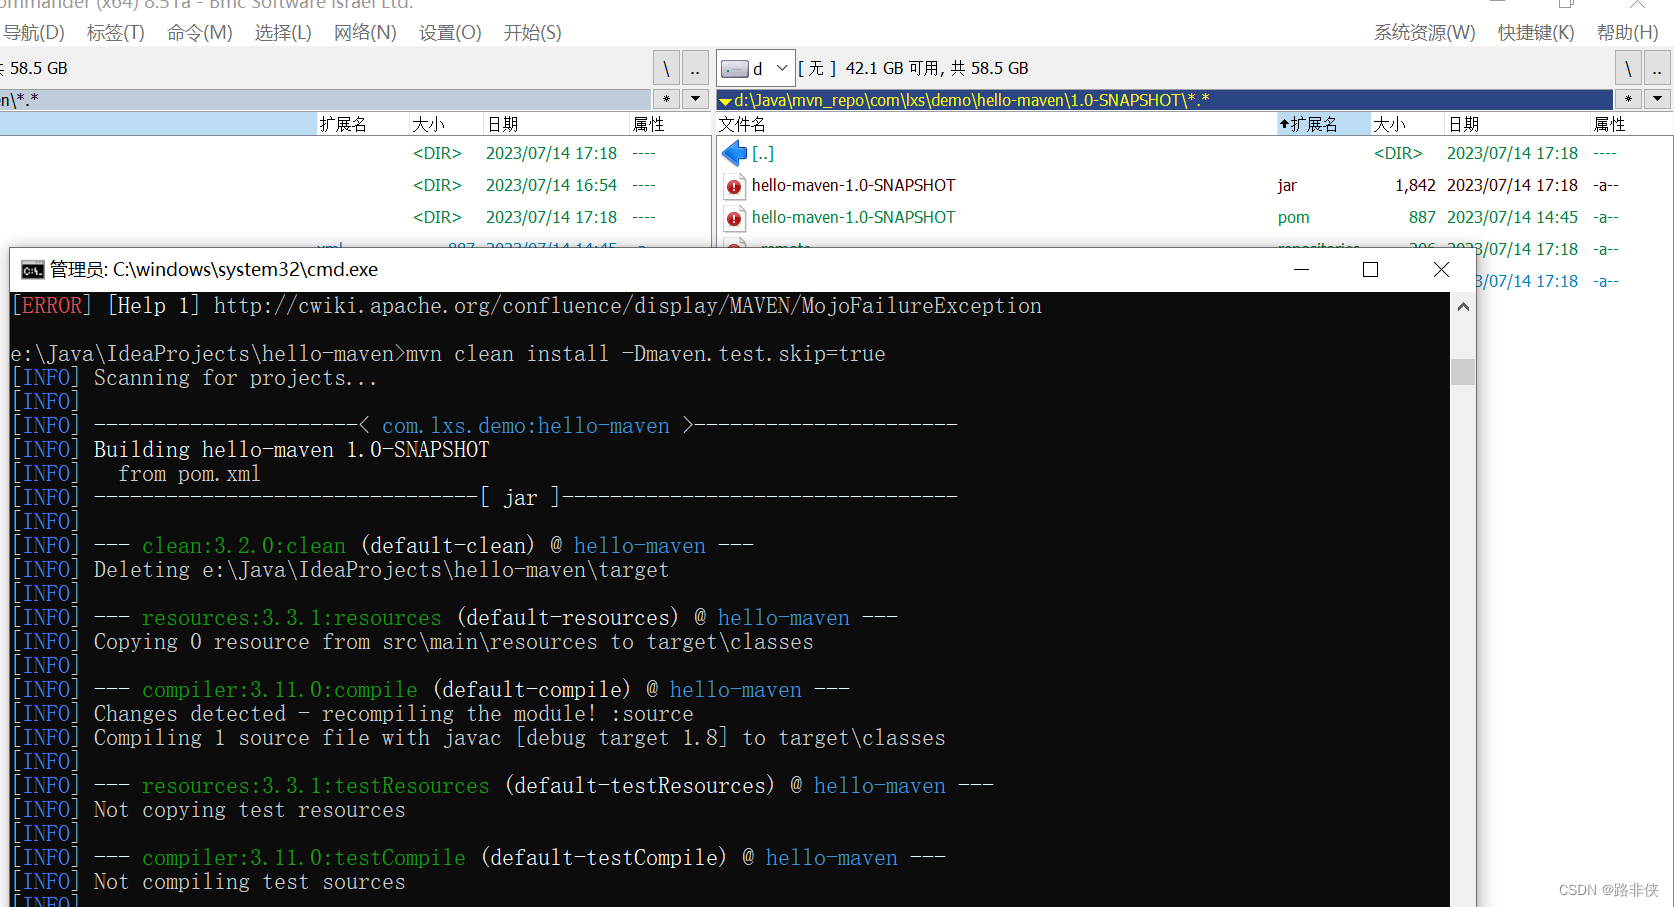Click compiler:3.11.0:testCompile text in cmd

coord(304,858)
